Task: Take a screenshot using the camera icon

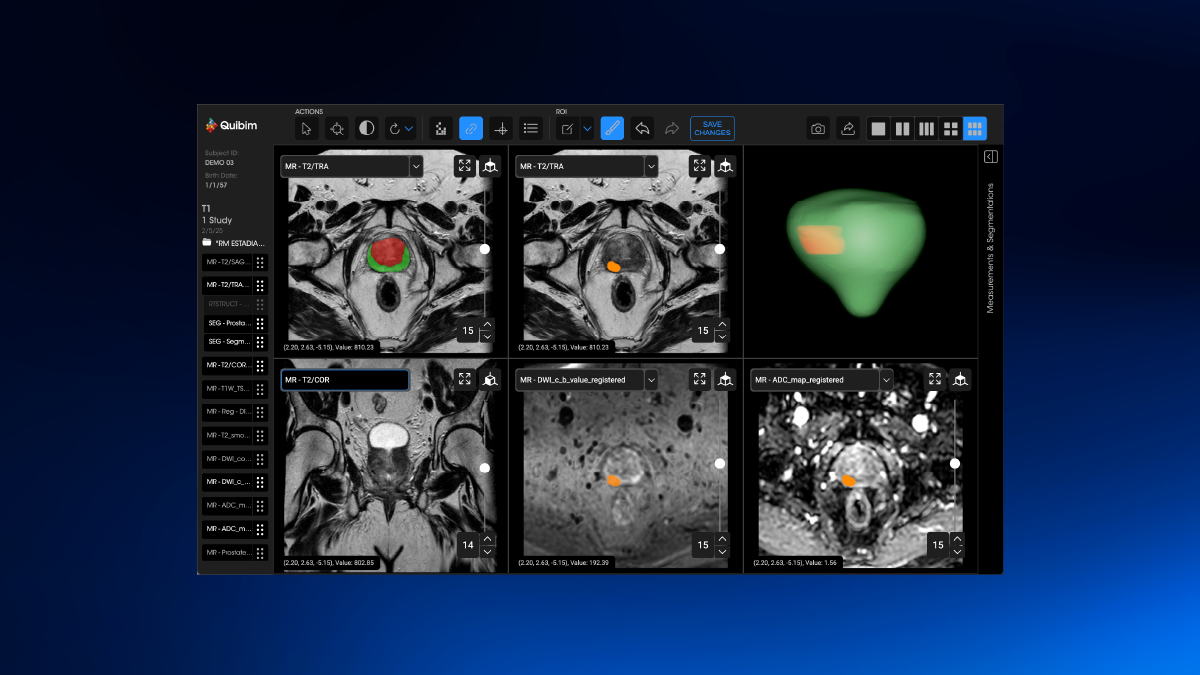Action: pyautogui.click(x=817, y=128)
